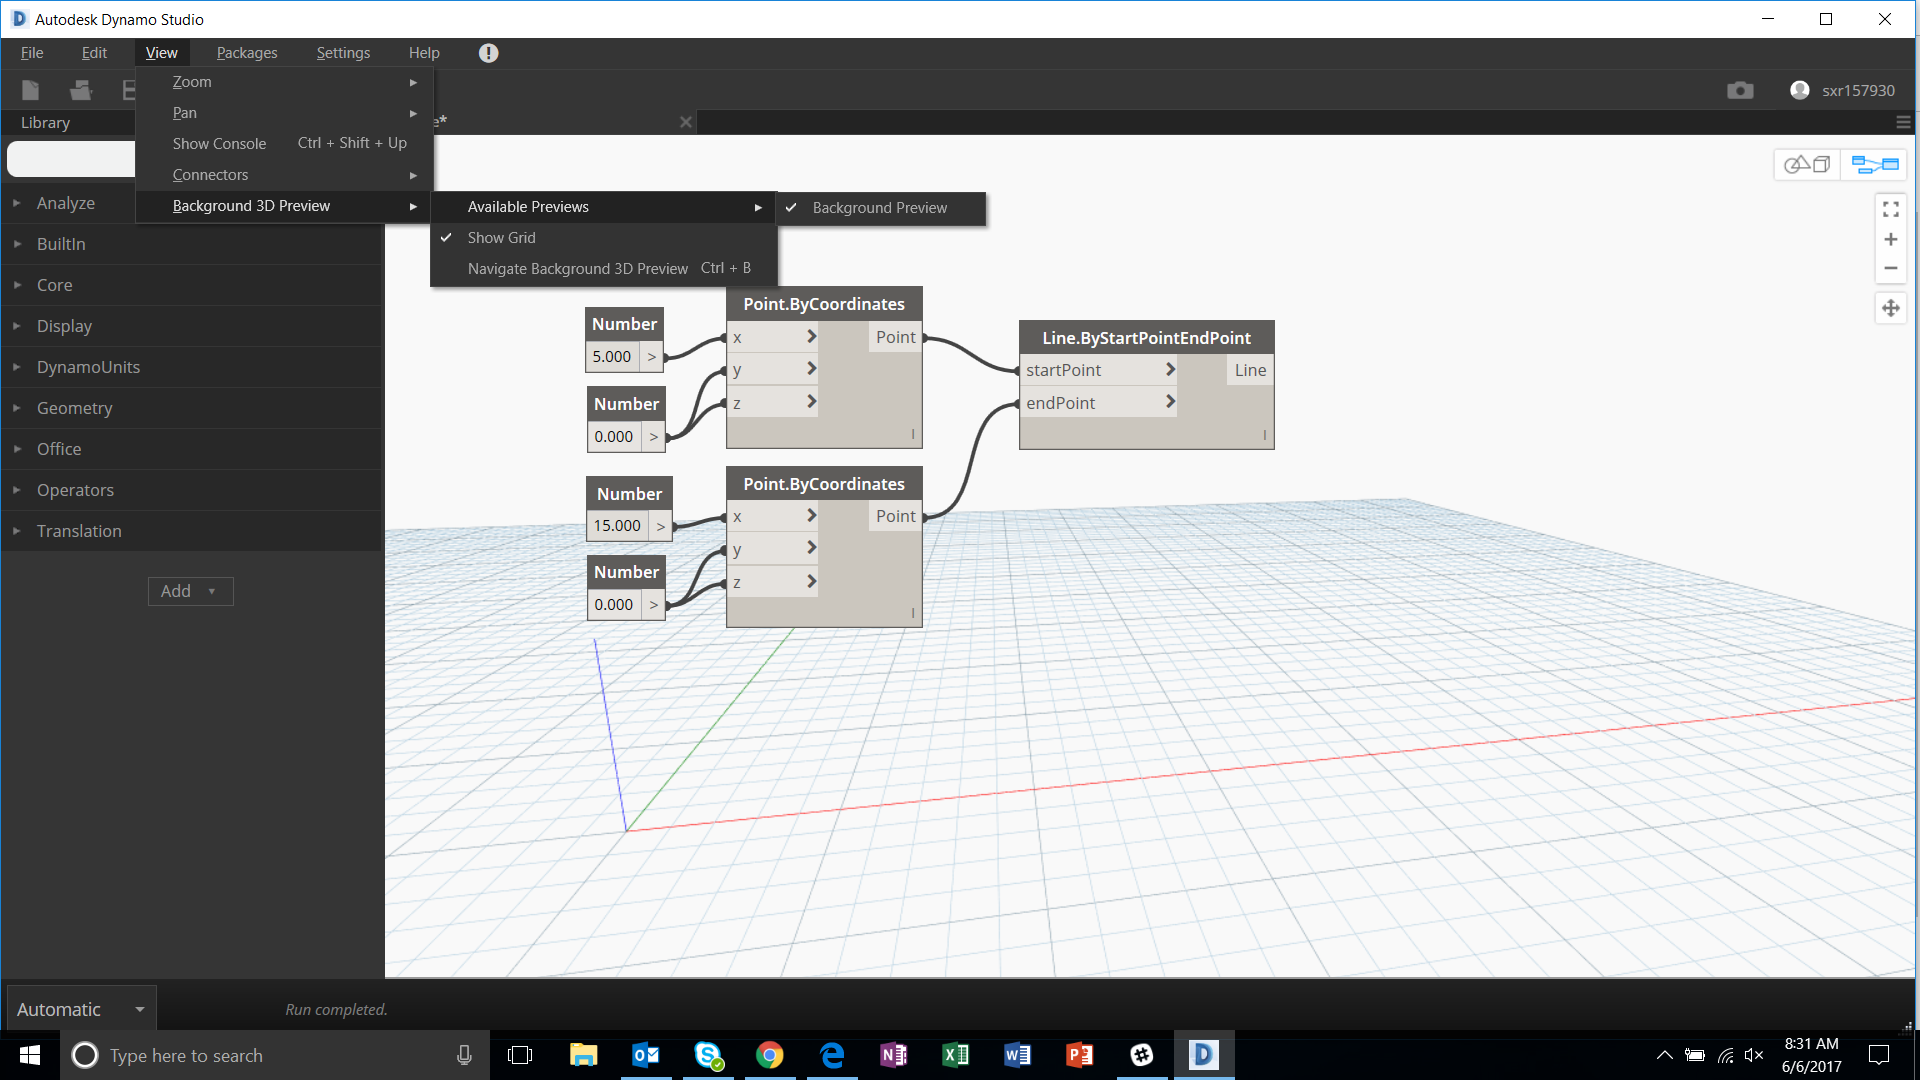Switch to geometry view using the shapes icon

(x=1806, y=164)
